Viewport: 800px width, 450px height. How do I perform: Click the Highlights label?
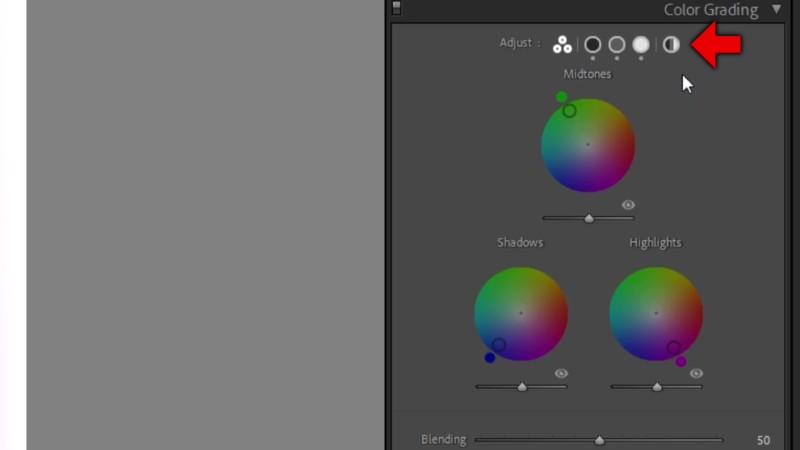(x=655, y=242)
